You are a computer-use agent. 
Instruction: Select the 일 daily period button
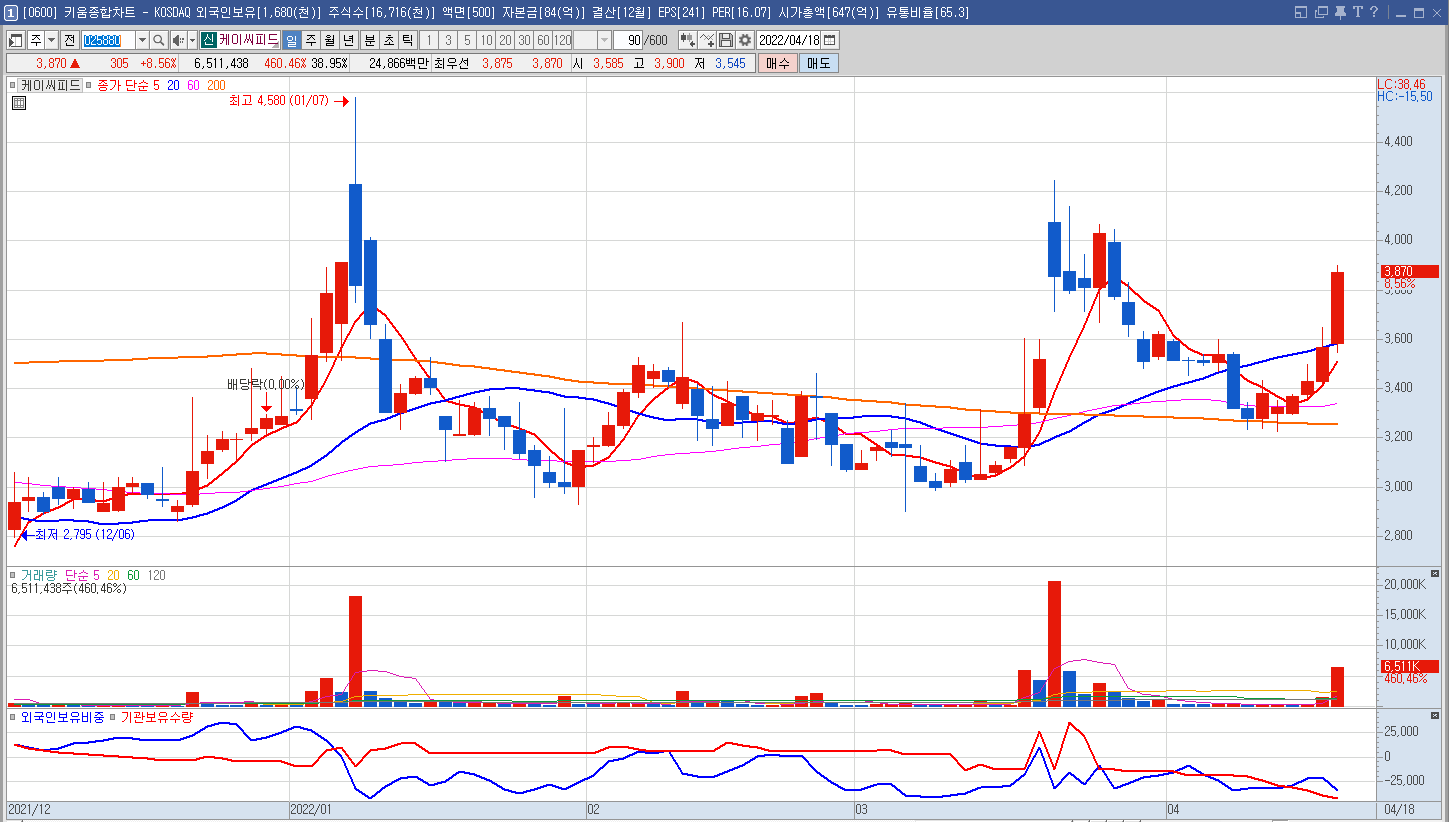(x=291, y=40)
